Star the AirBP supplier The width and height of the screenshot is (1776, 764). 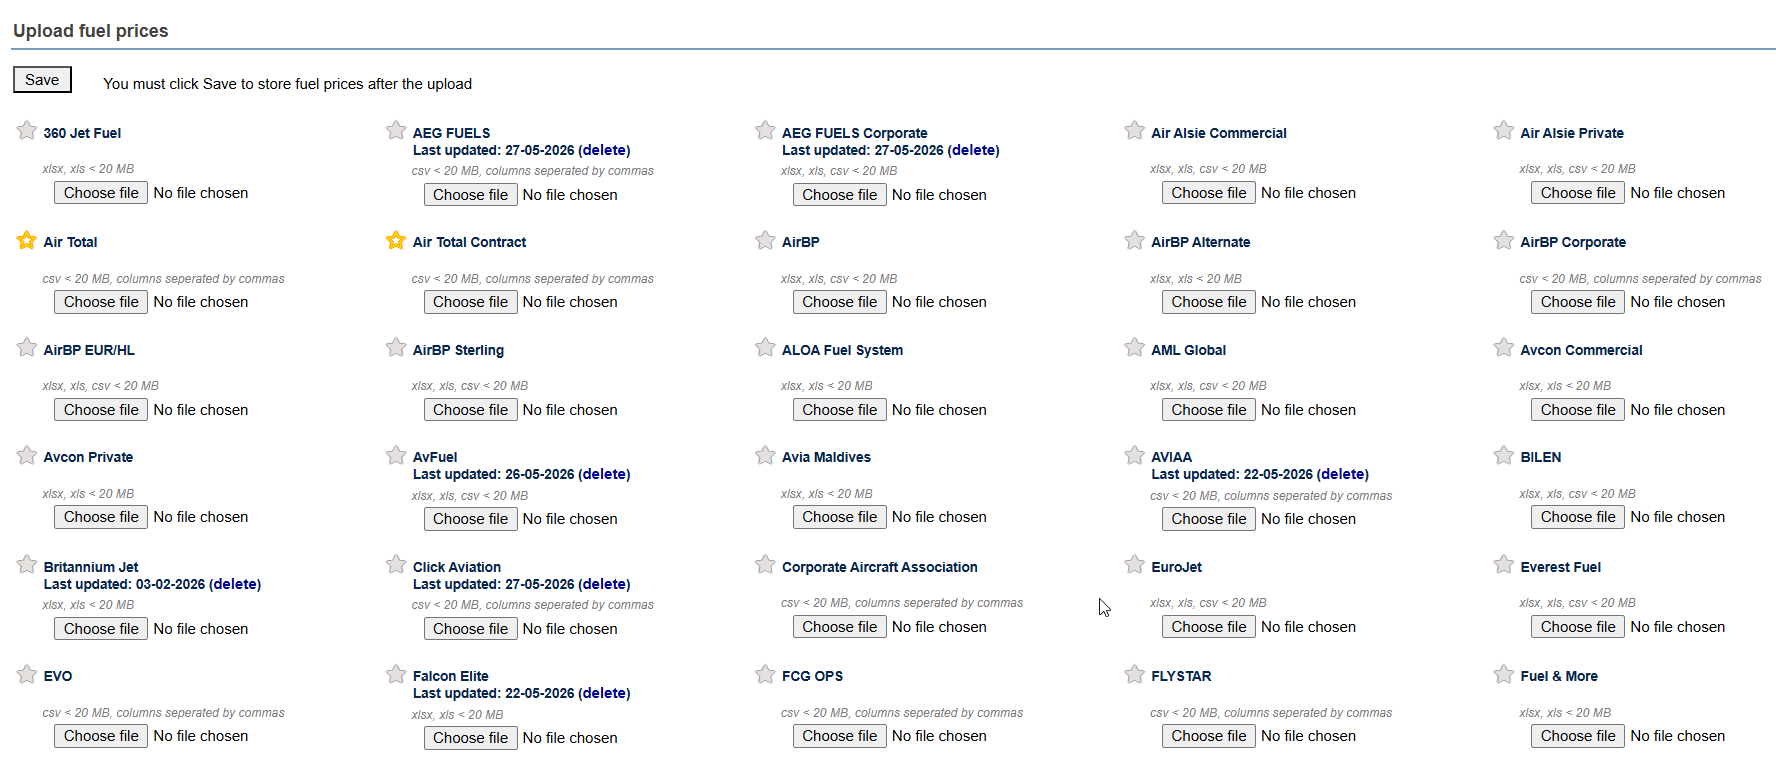click(x=765, y=240)
